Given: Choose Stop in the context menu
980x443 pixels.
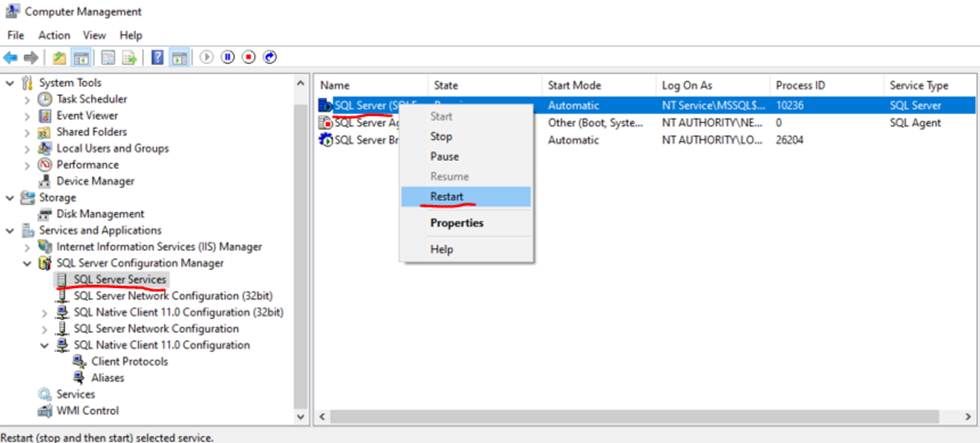Looking at the screenshot, I should pyautogui.click(x=466, y=136).
